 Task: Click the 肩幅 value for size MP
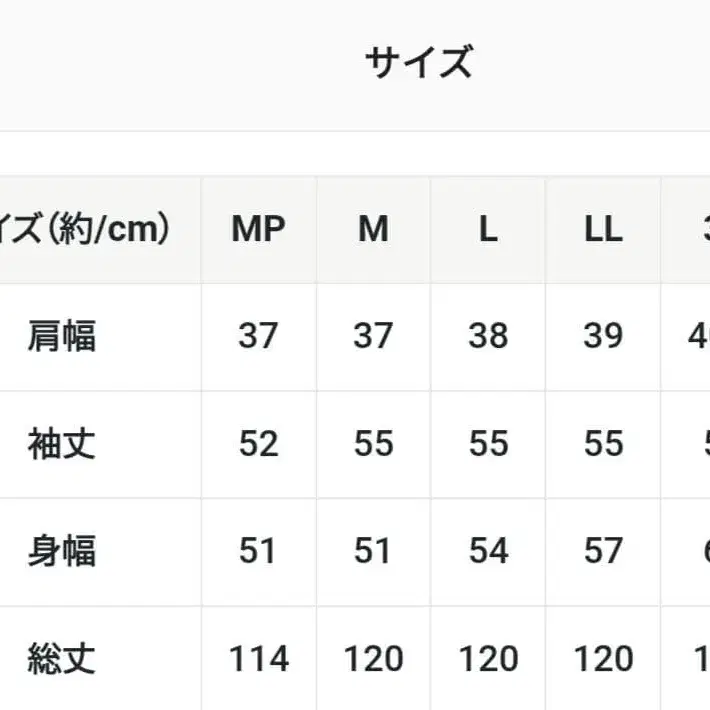coord(258,336)
